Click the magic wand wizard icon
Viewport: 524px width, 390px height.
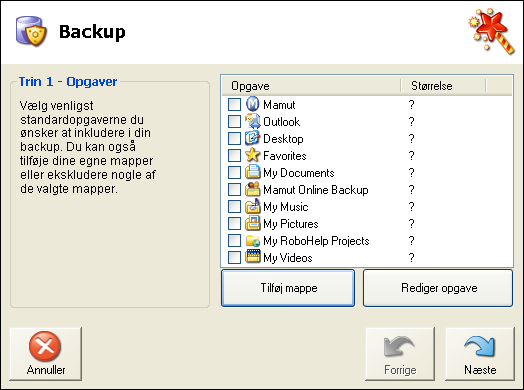click(491, 31)
